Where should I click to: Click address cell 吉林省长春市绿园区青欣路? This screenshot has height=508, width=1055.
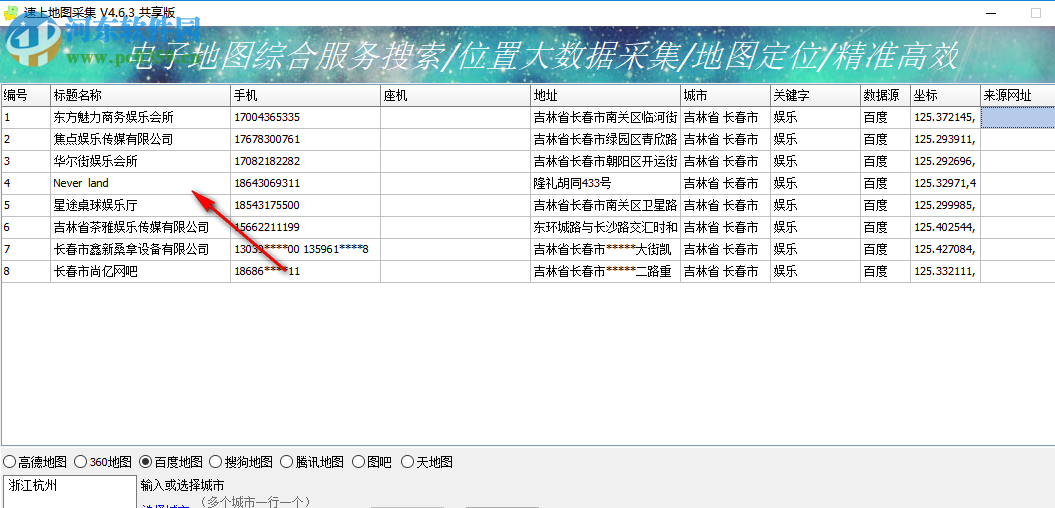click(606, 139)
